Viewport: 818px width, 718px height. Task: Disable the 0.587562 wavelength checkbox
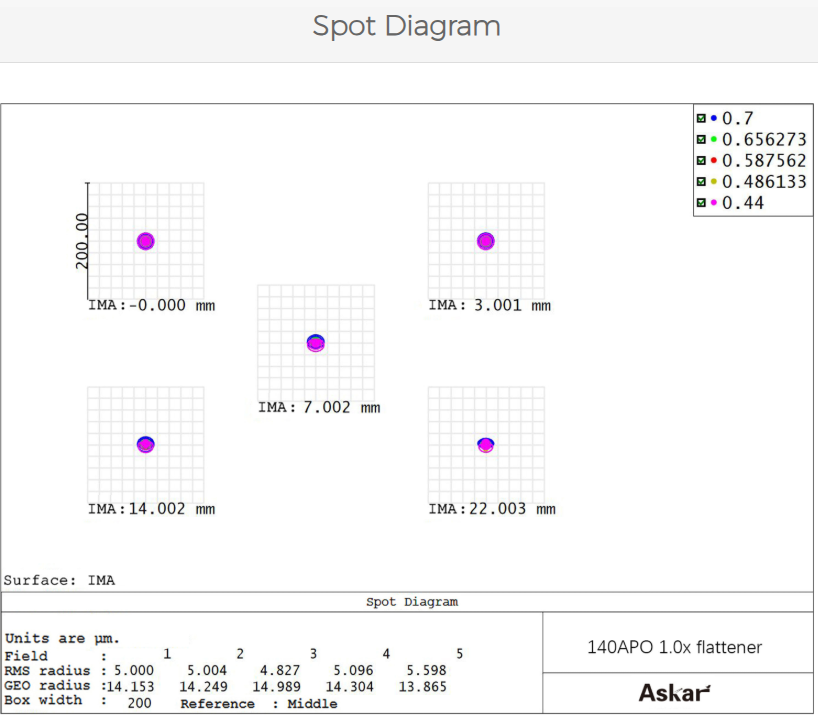tap(701, 161)
